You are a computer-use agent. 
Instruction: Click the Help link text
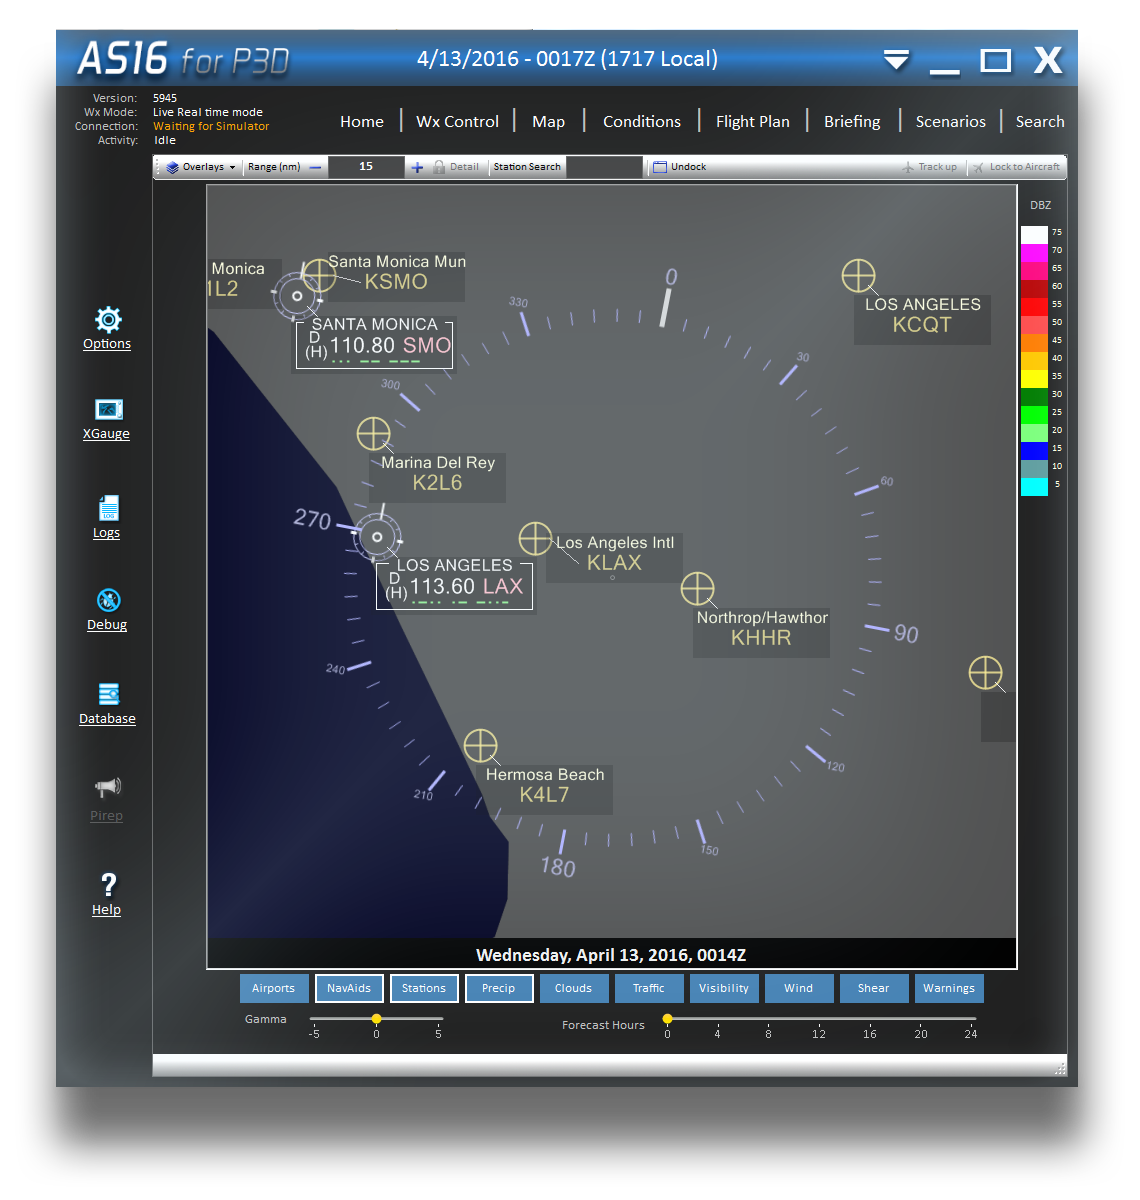(106, 910)
